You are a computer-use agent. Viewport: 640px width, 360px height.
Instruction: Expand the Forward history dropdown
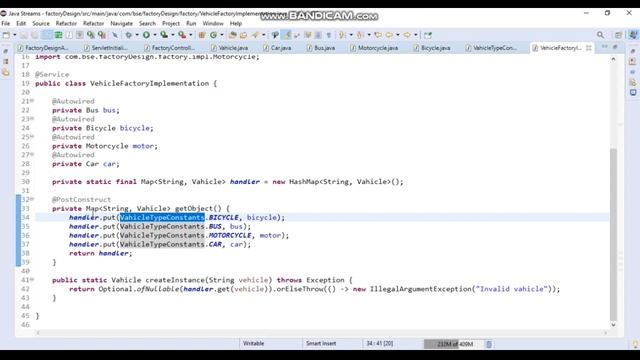tap(416, 35)
